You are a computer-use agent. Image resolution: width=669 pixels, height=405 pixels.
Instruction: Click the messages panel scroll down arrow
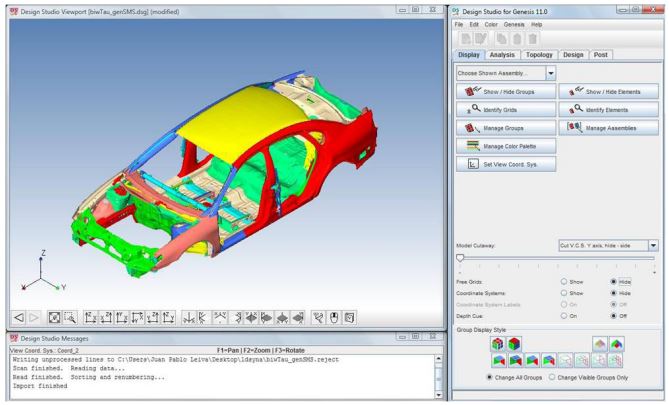pos(436,394)
